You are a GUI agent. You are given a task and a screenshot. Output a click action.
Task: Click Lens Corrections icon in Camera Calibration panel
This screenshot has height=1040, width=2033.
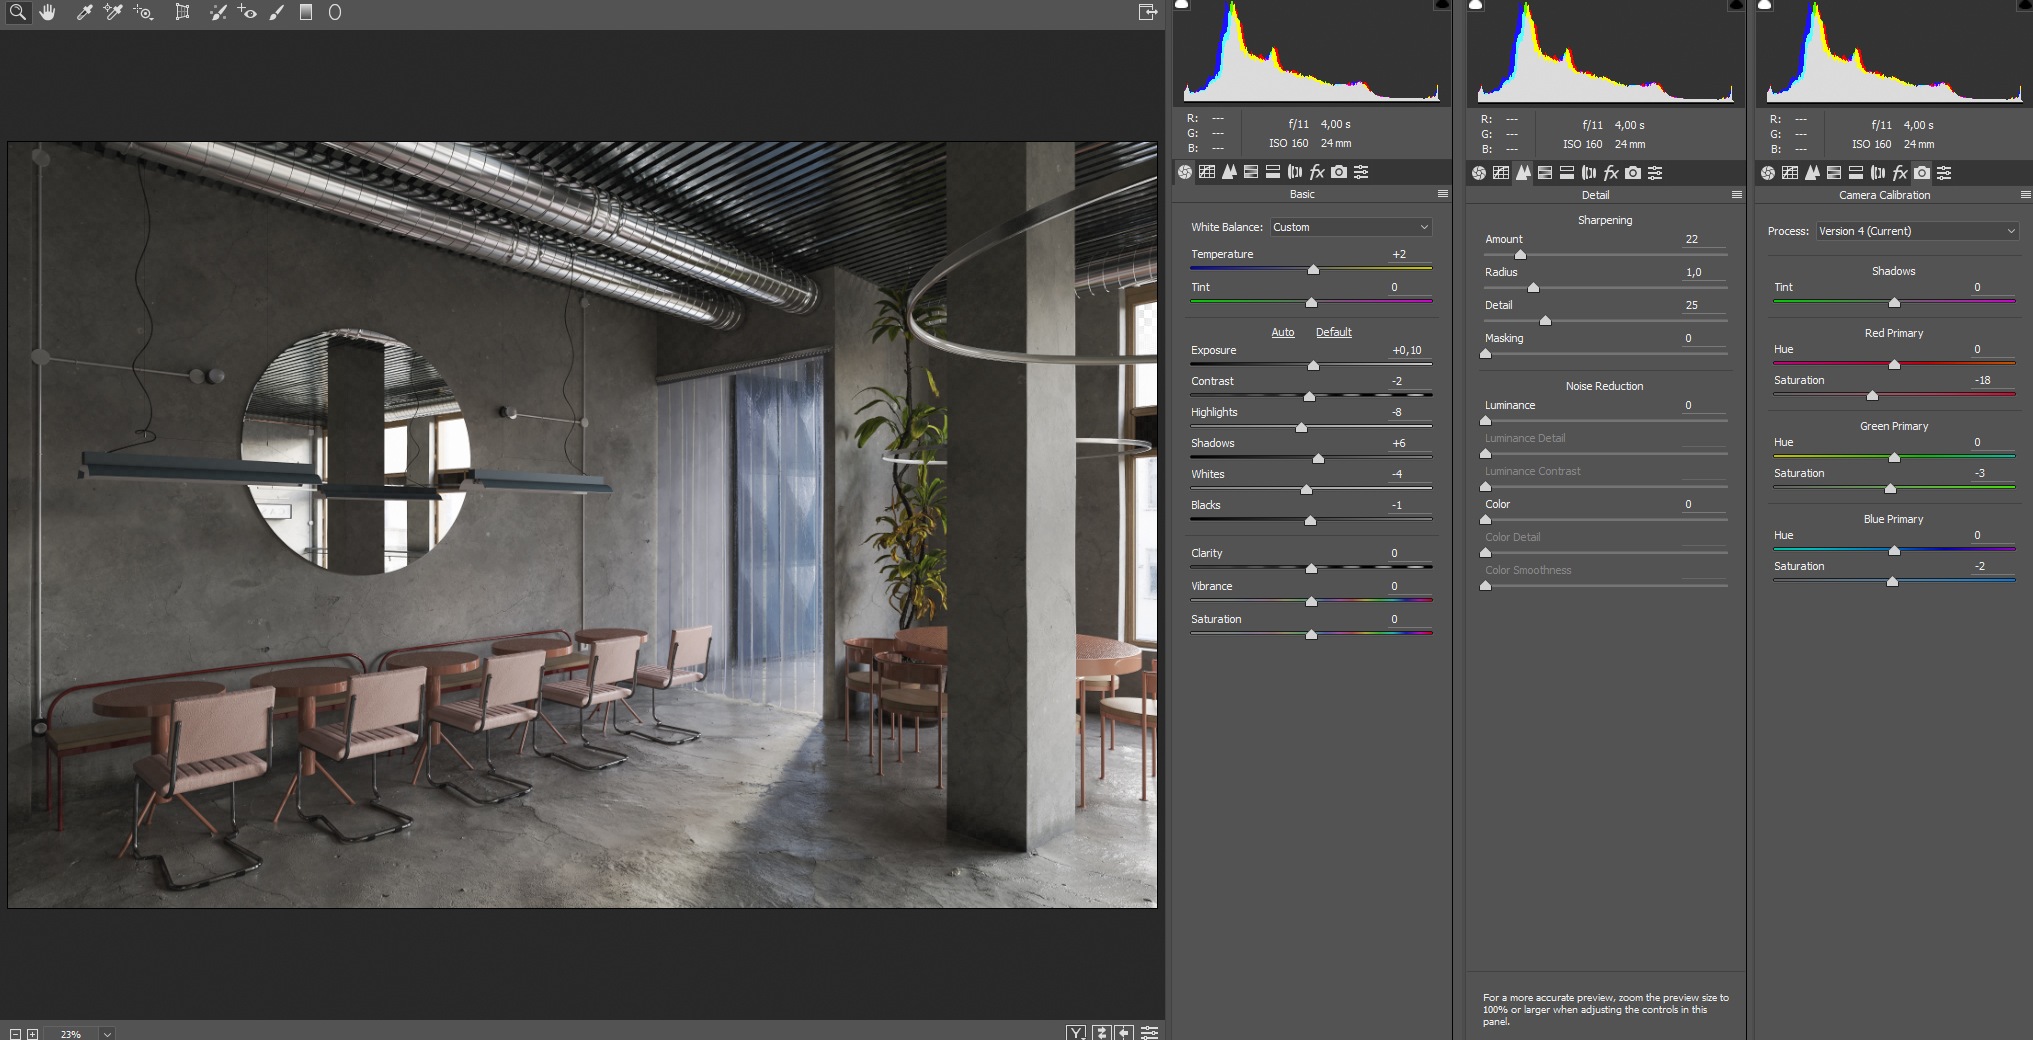click(x=1878, y=173)
